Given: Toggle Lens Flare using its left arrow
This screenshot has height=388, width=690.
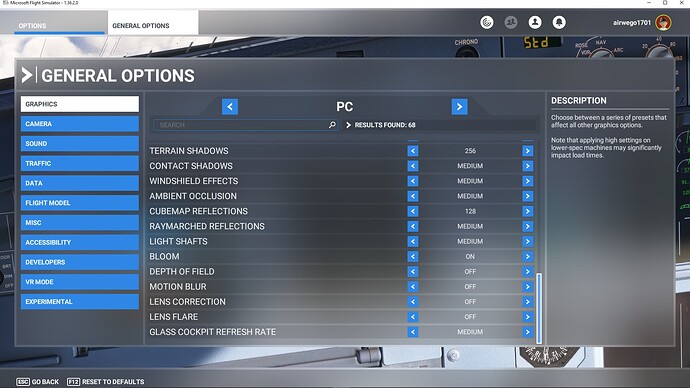Looking at the screenshot, I should point(413,317).
